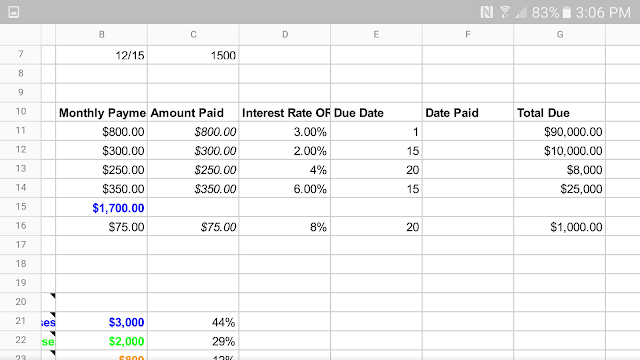The height and width of the screenshot is (360, 640).
Task: Tap the image notification icon in status bar
Action: (x=13, y=12)
